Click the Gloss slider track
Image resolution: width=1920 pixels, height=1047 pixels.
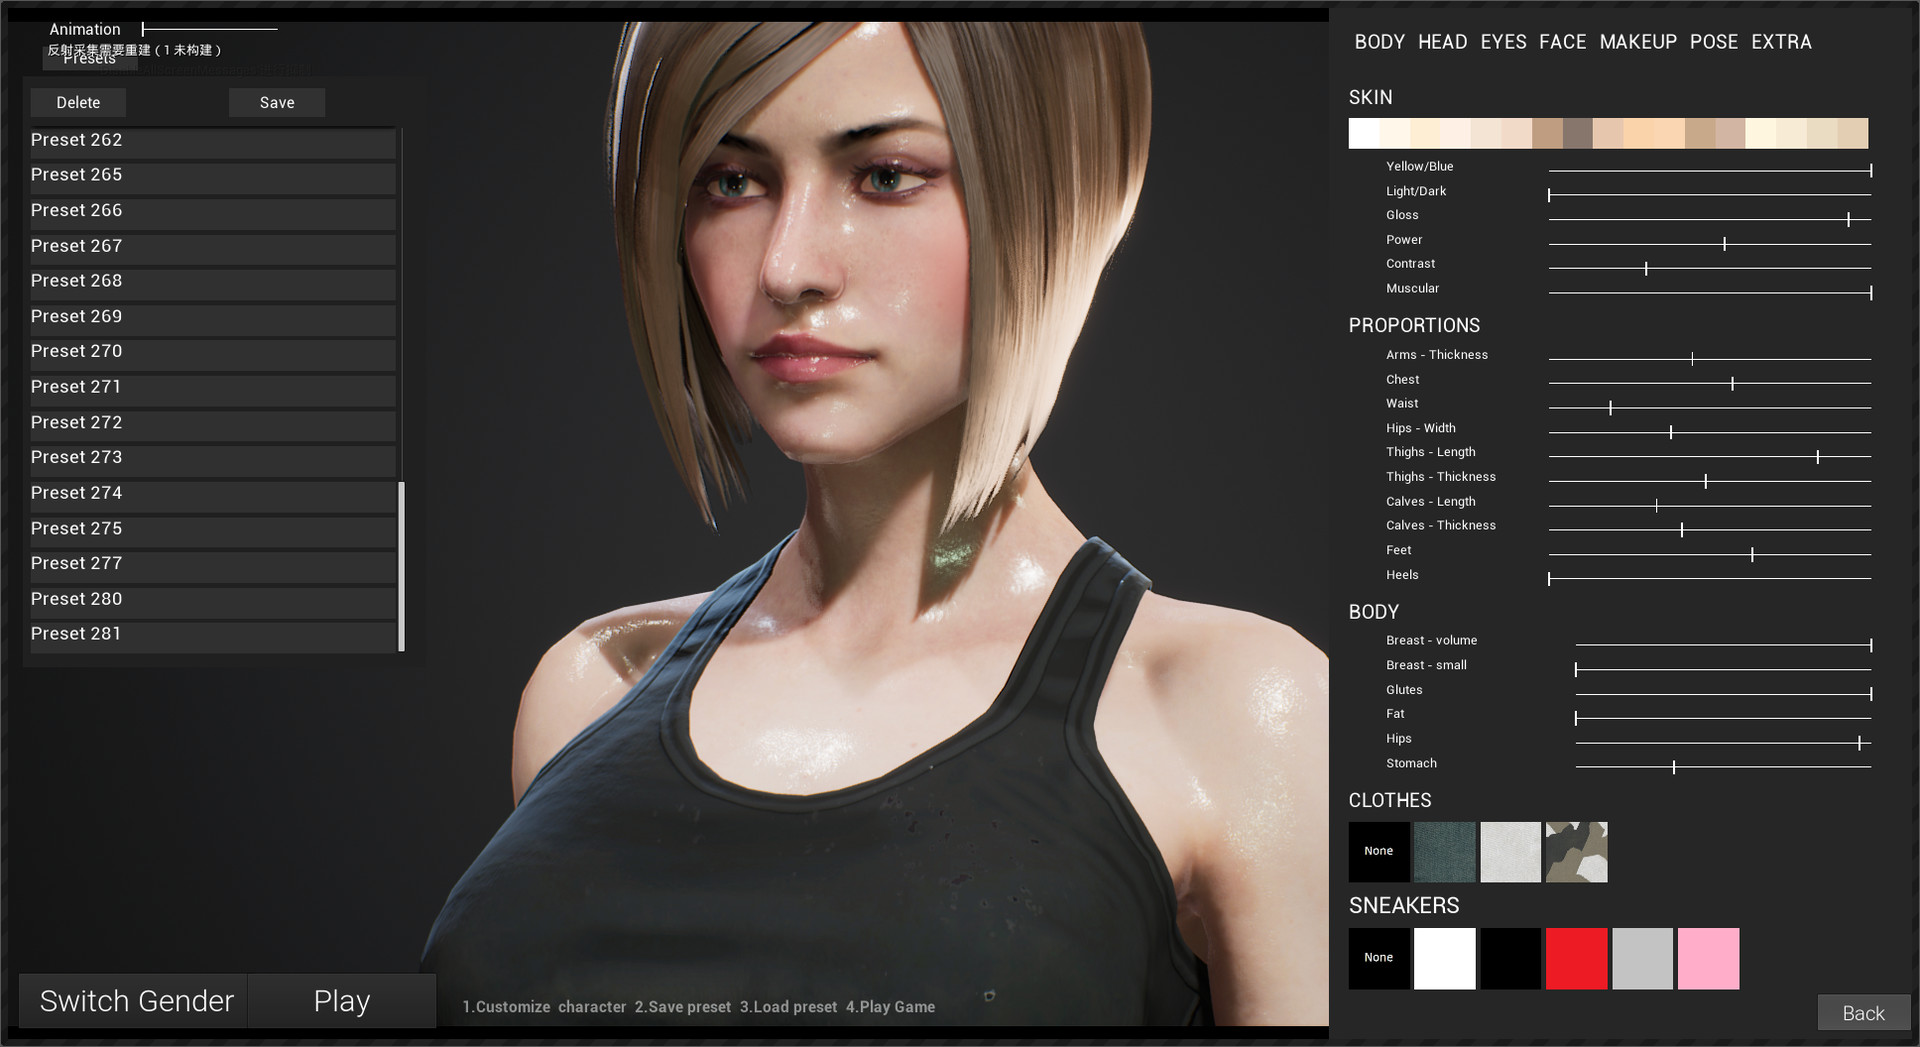click(x=1708, y=220)
